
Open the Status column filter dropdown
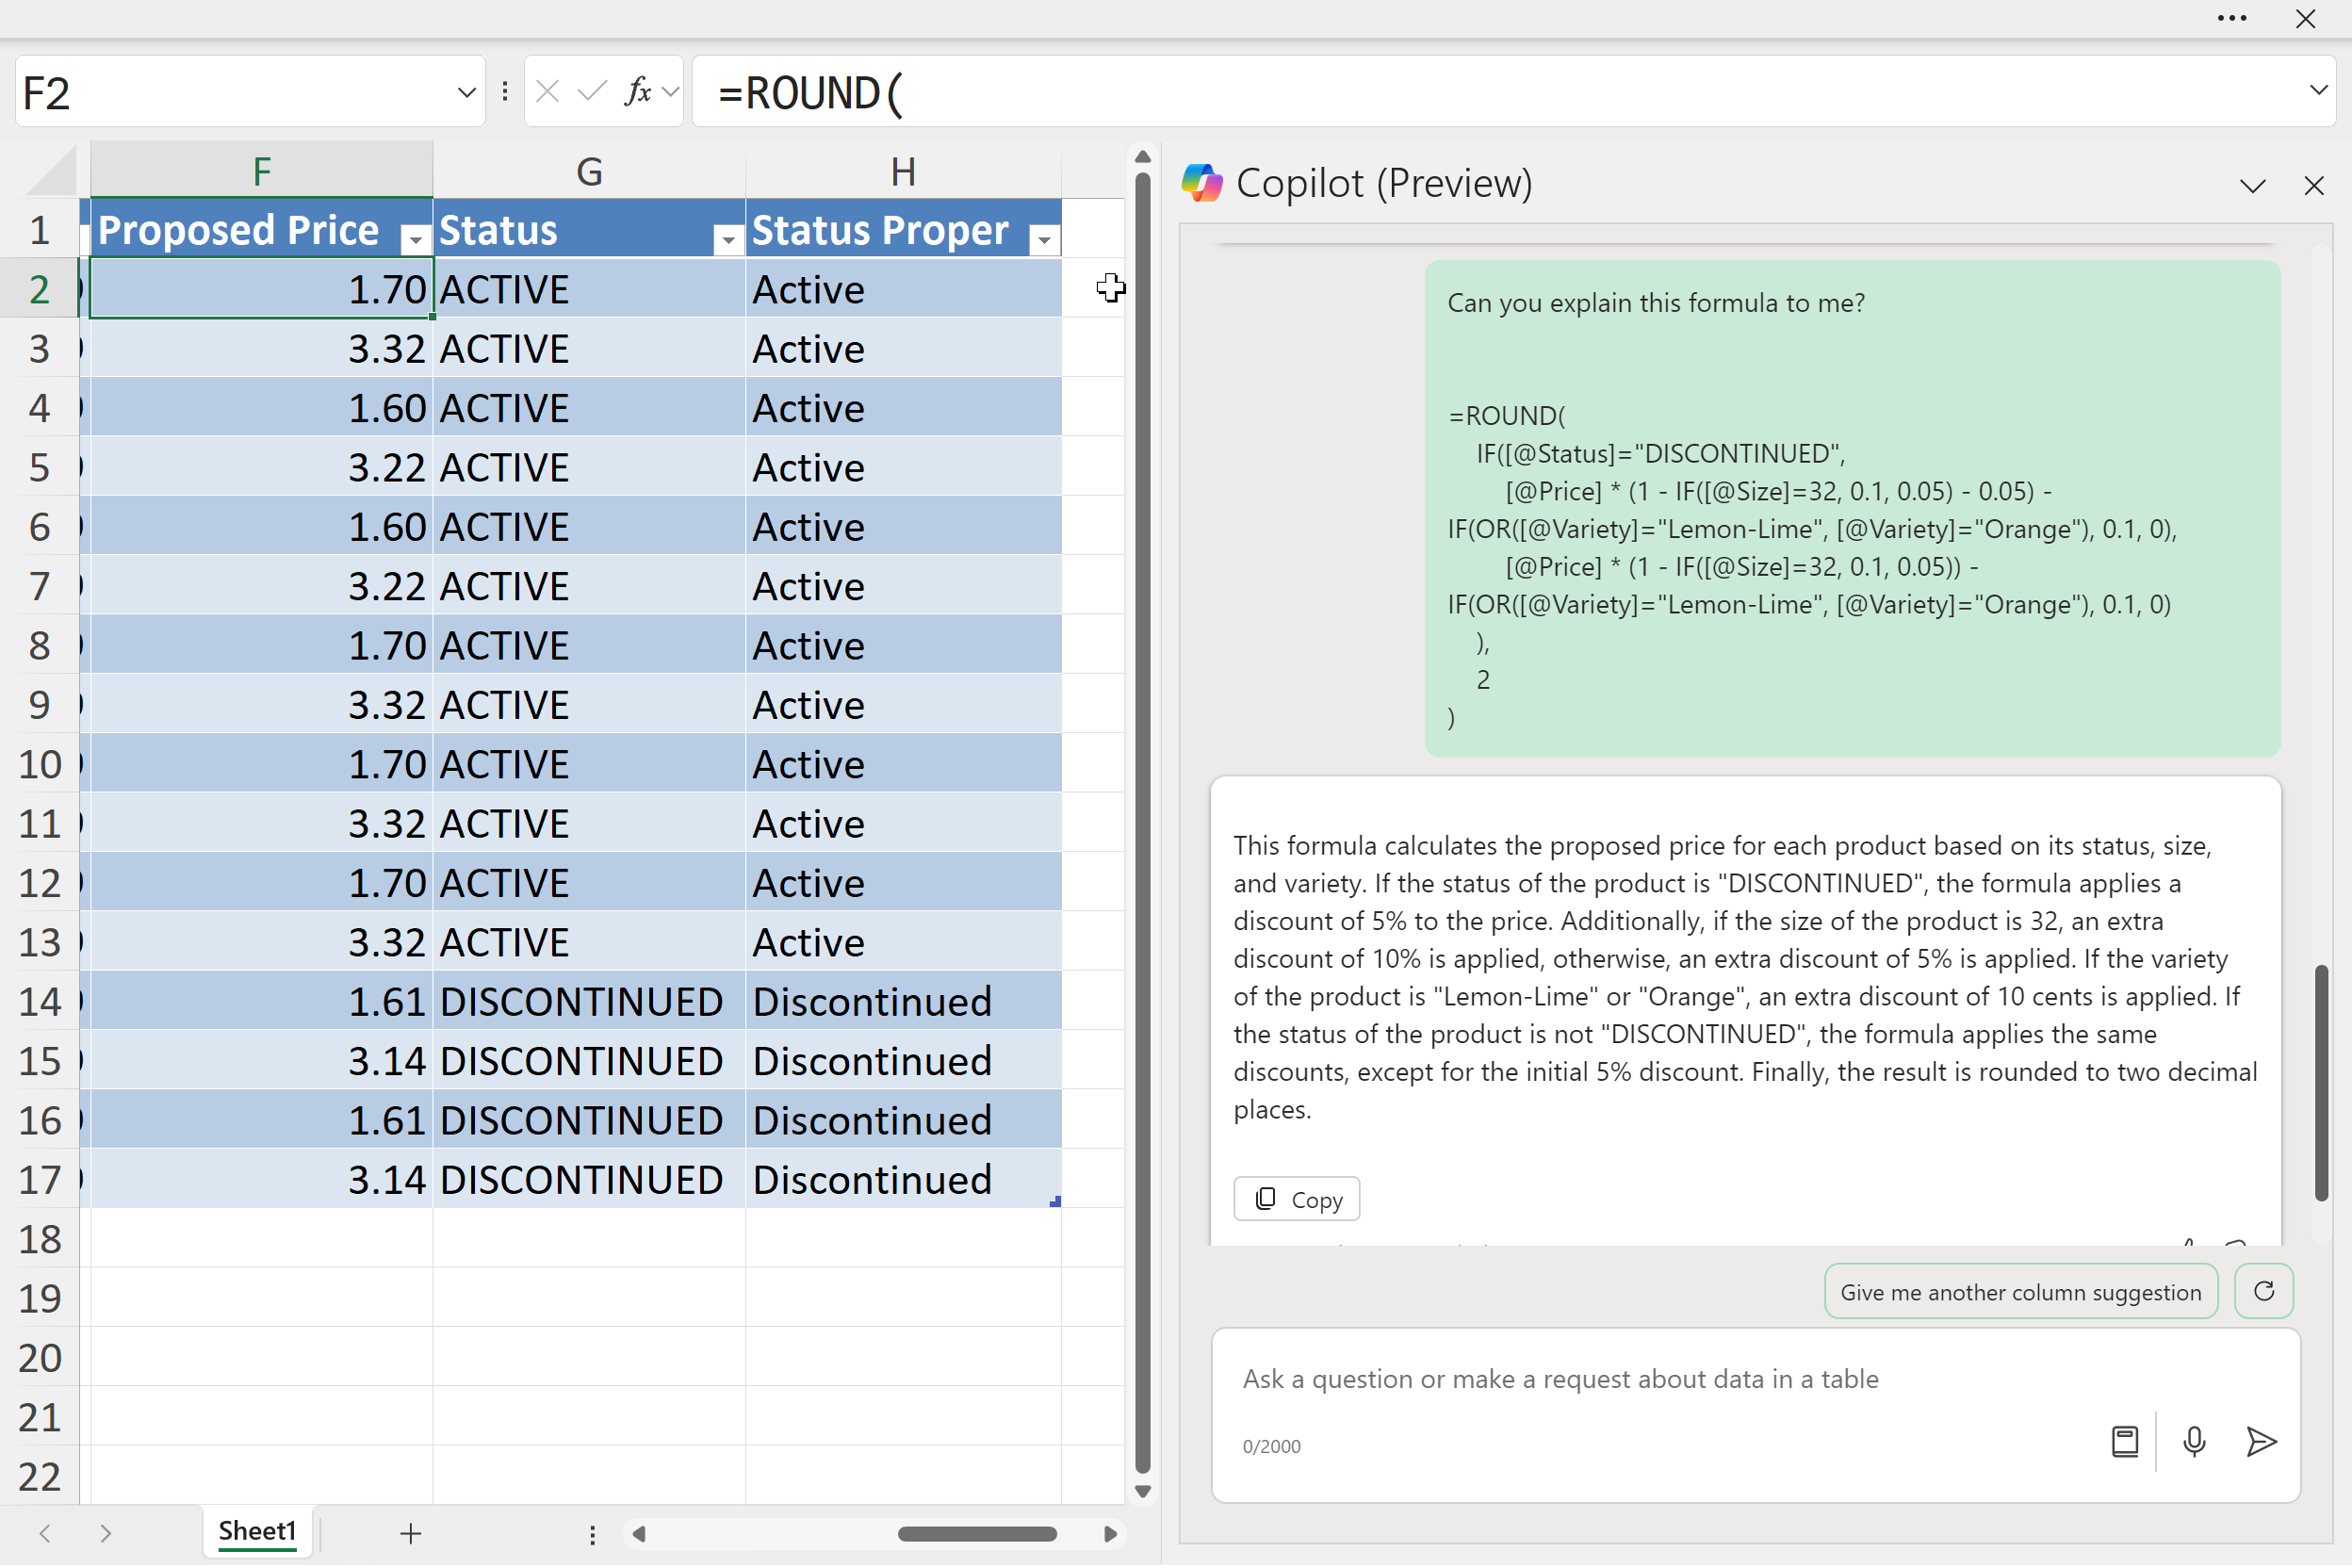pos(728,238)
